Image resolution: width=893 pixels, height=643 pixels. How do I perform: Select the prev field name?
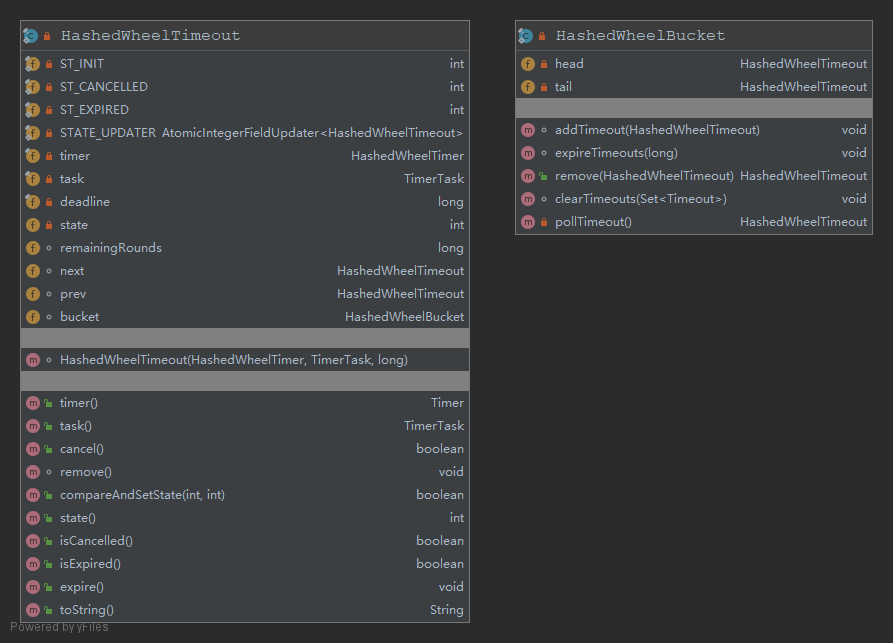coord(73,294)
